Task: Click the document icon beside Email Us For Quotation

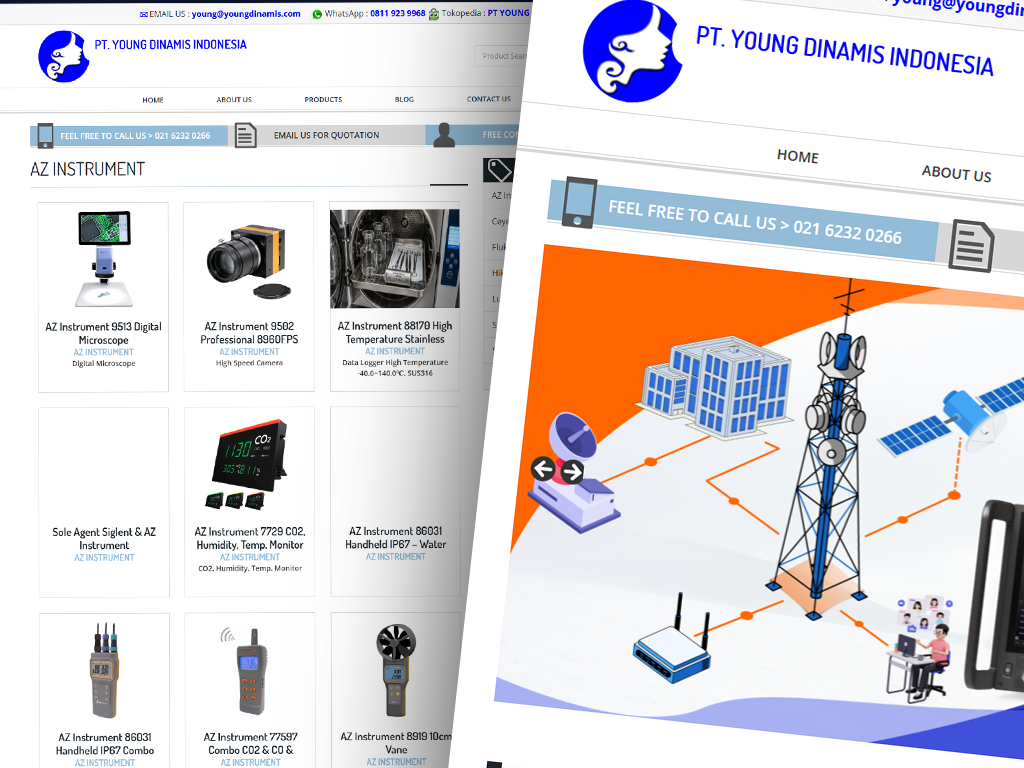Action: [246, 135]
